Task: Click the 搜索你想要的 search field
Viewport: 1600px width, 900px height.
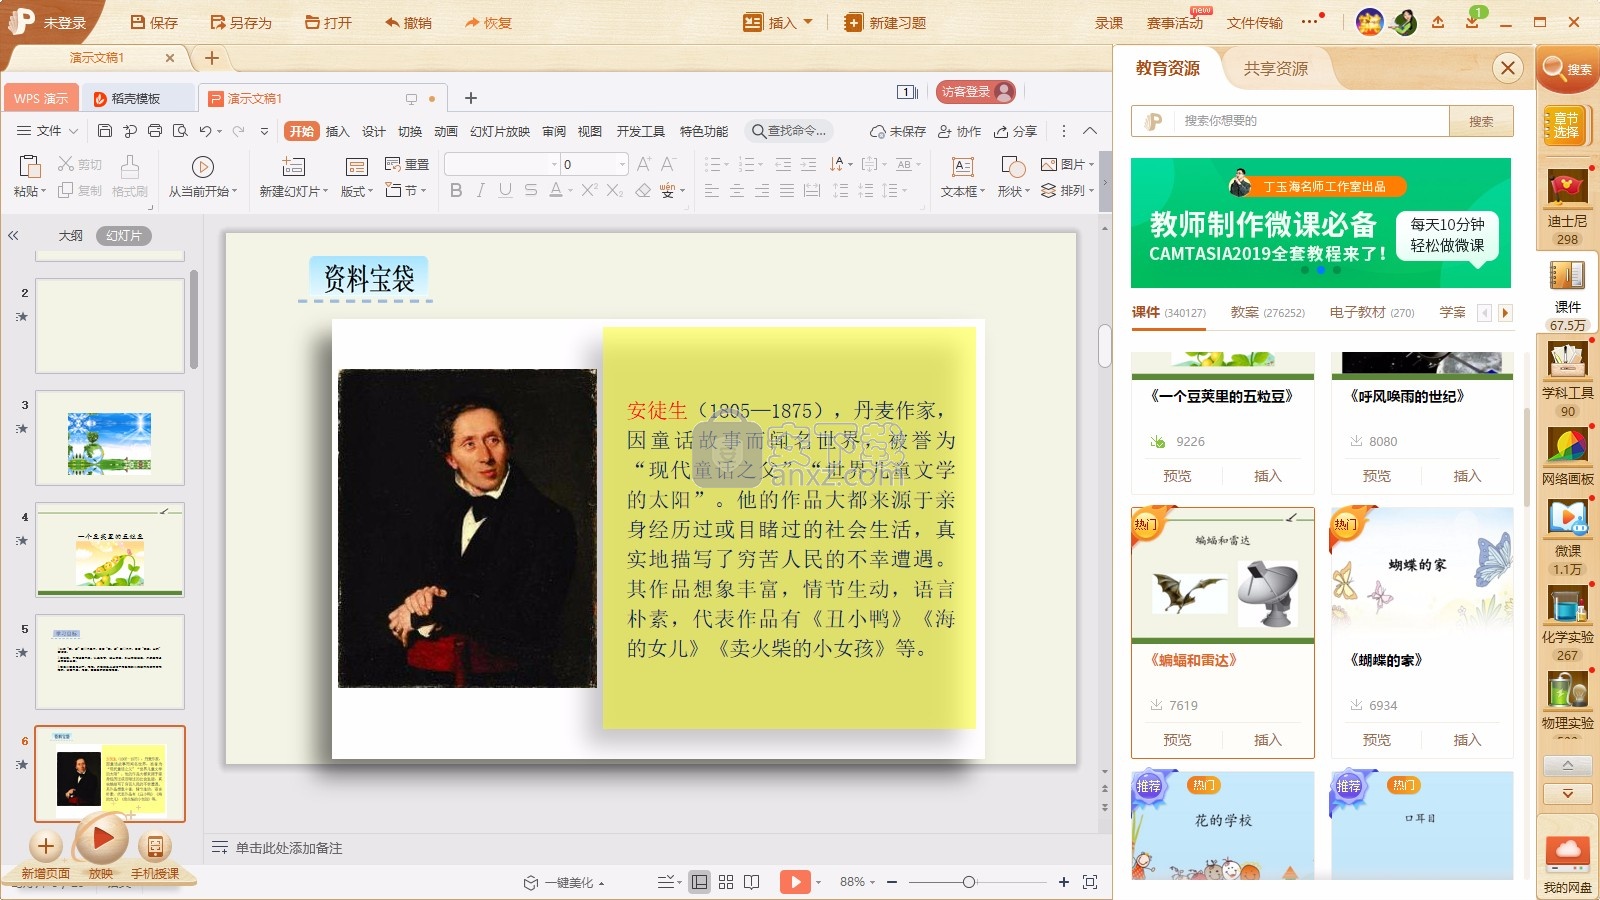Action: point(1310,121)
